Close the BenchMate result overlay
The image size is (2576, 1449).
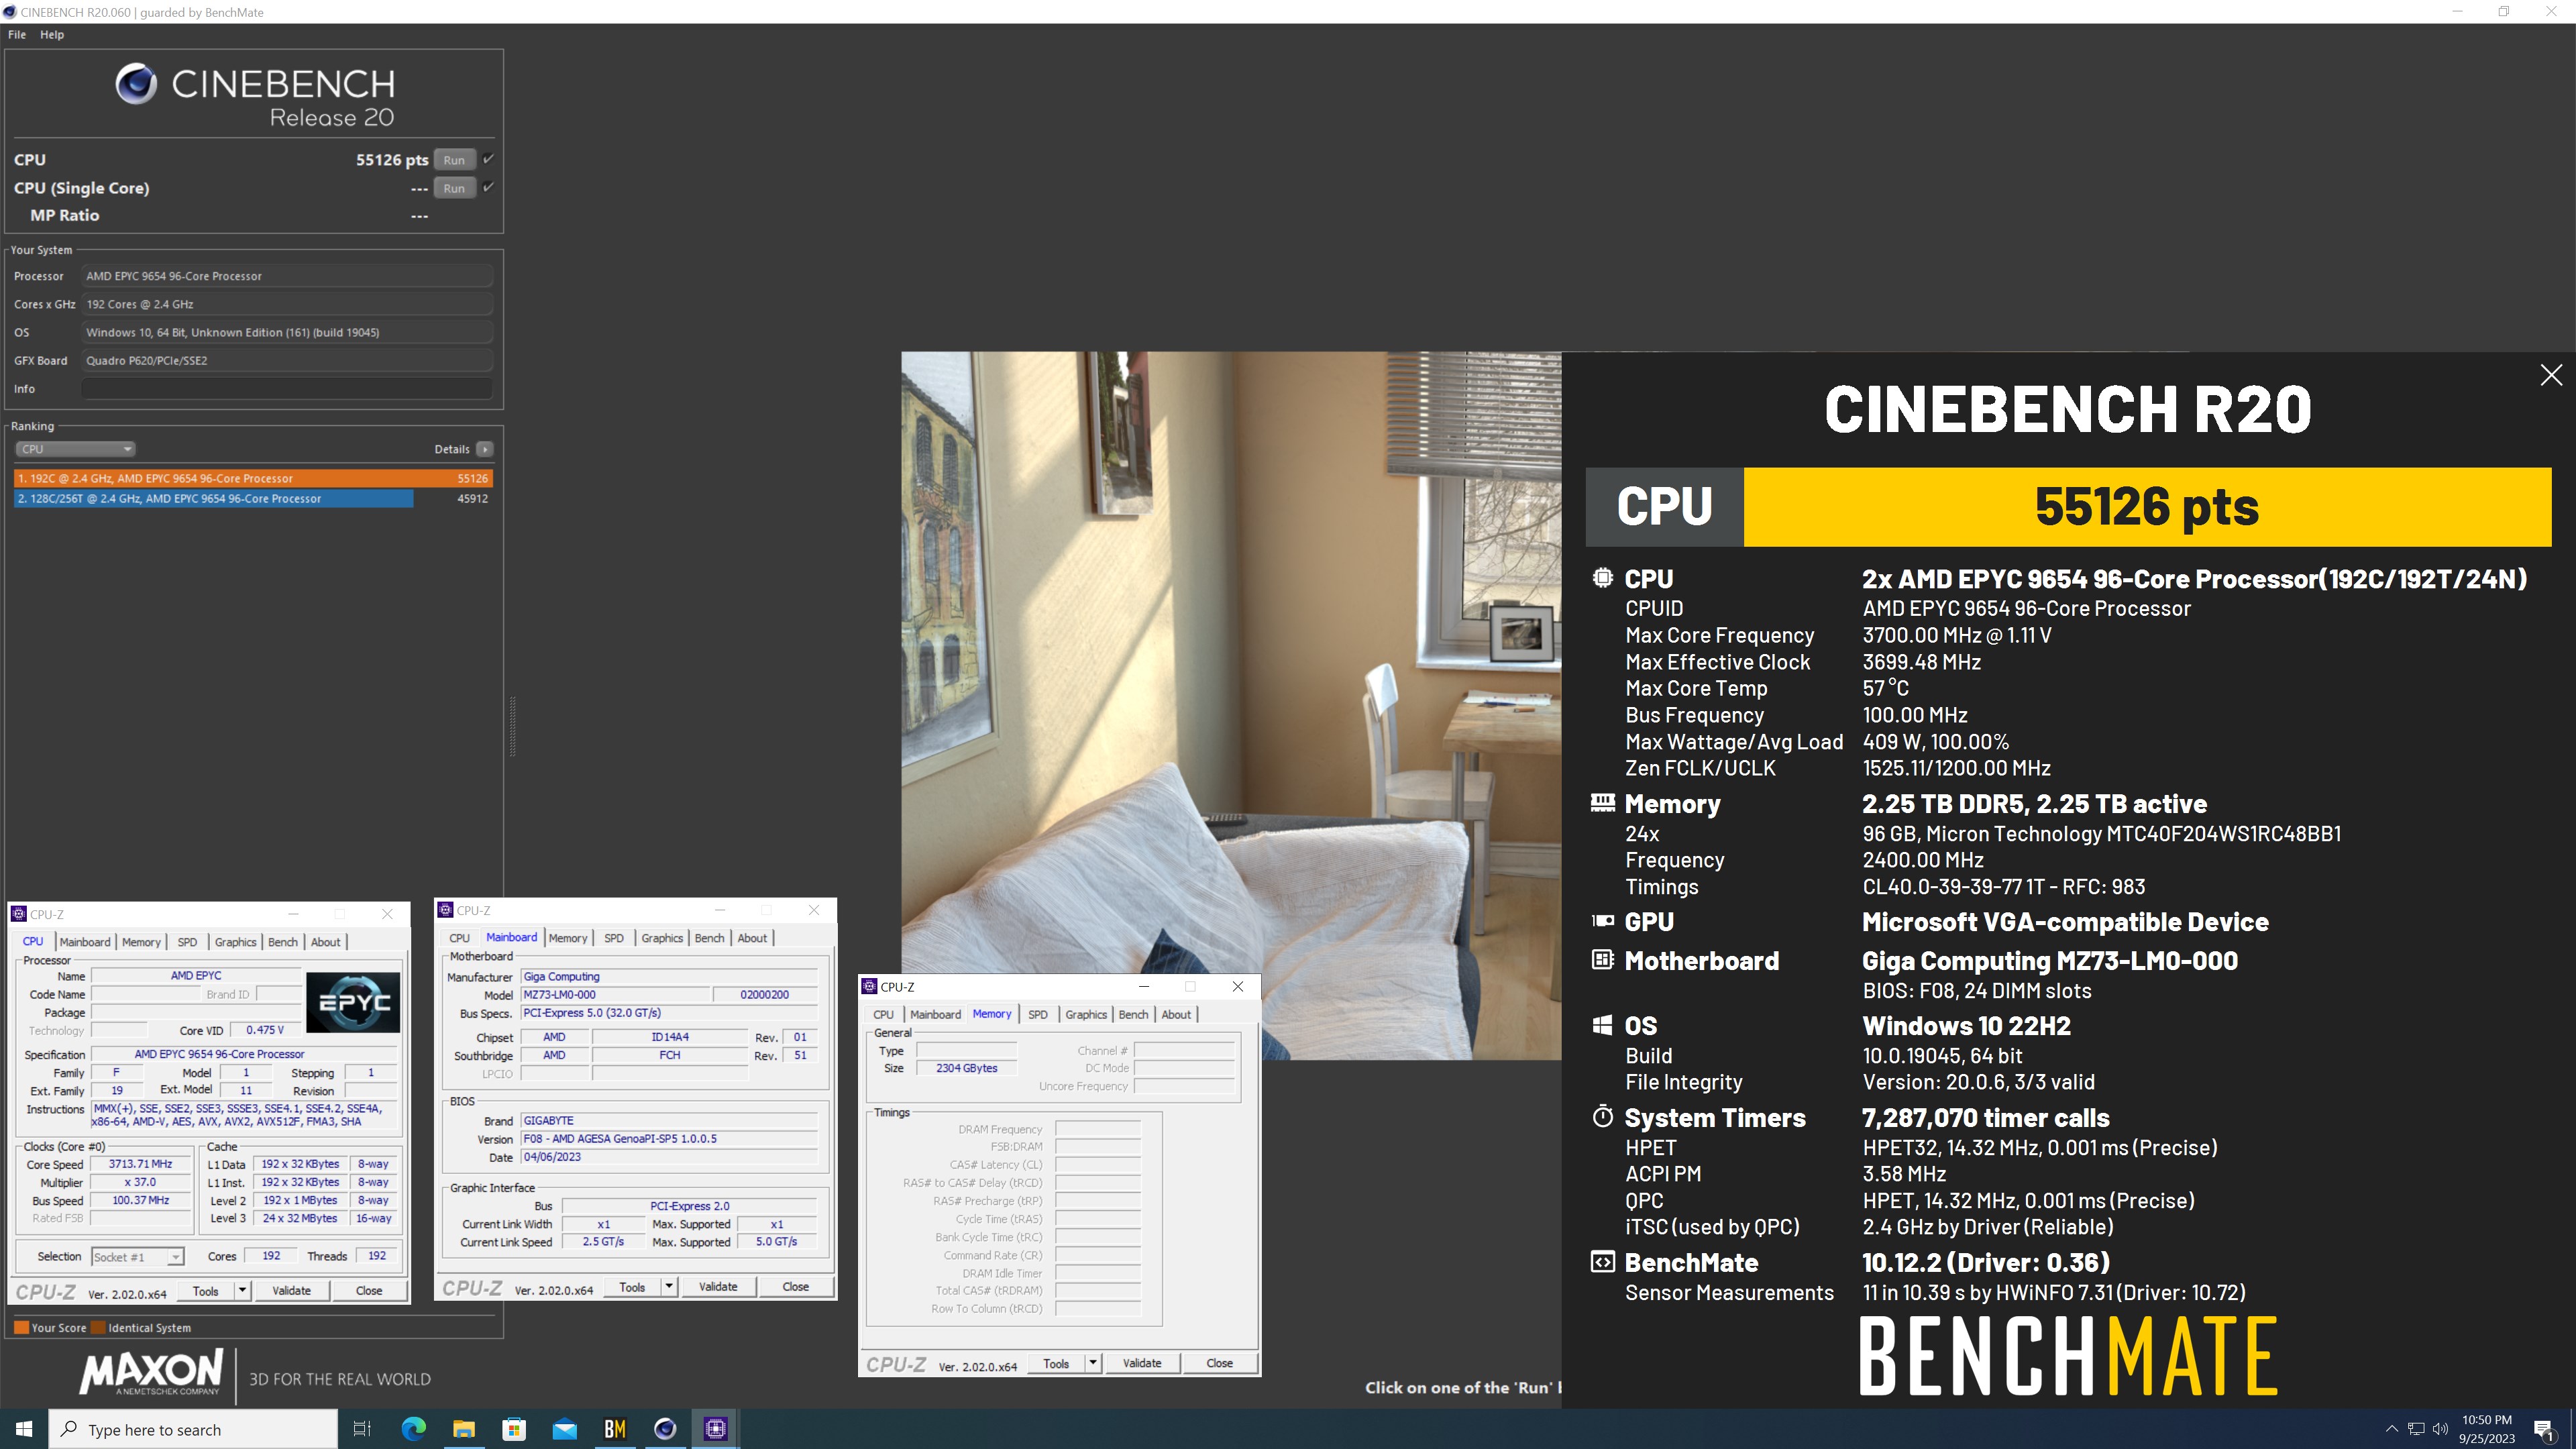(2551, 375)
